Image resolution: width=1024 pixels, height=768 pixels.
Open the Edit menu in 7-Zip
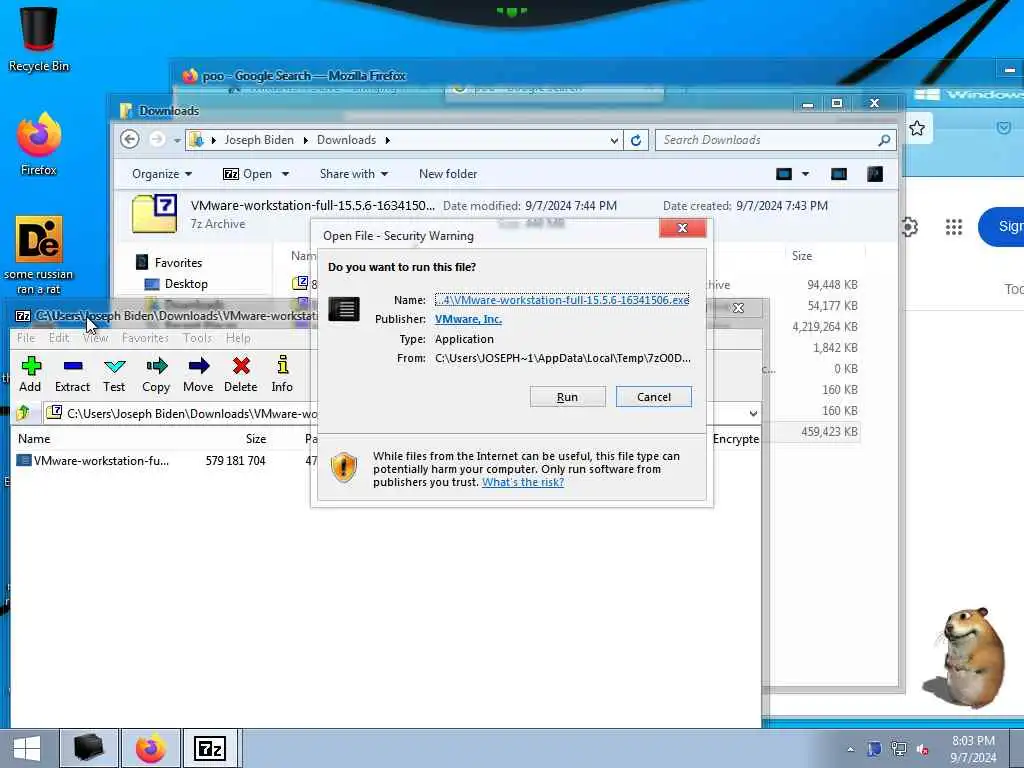click(59, 338)
